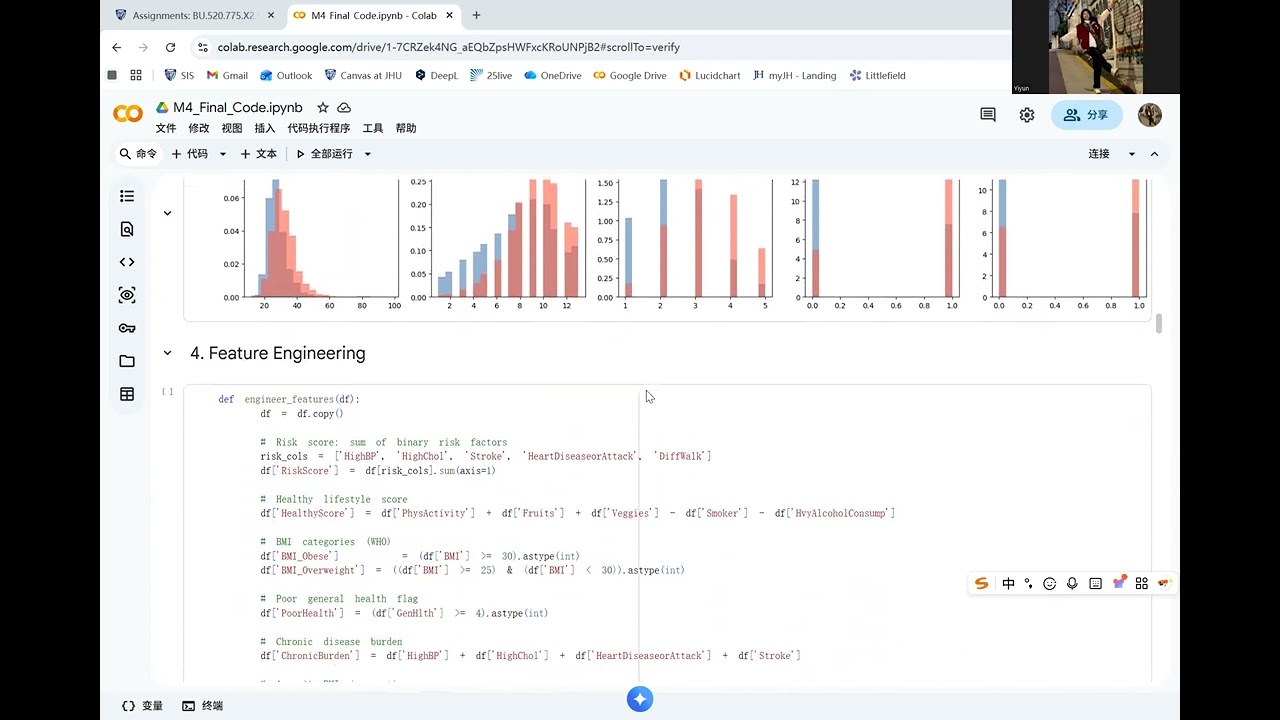Open a new browser tab

click(476, 15)
